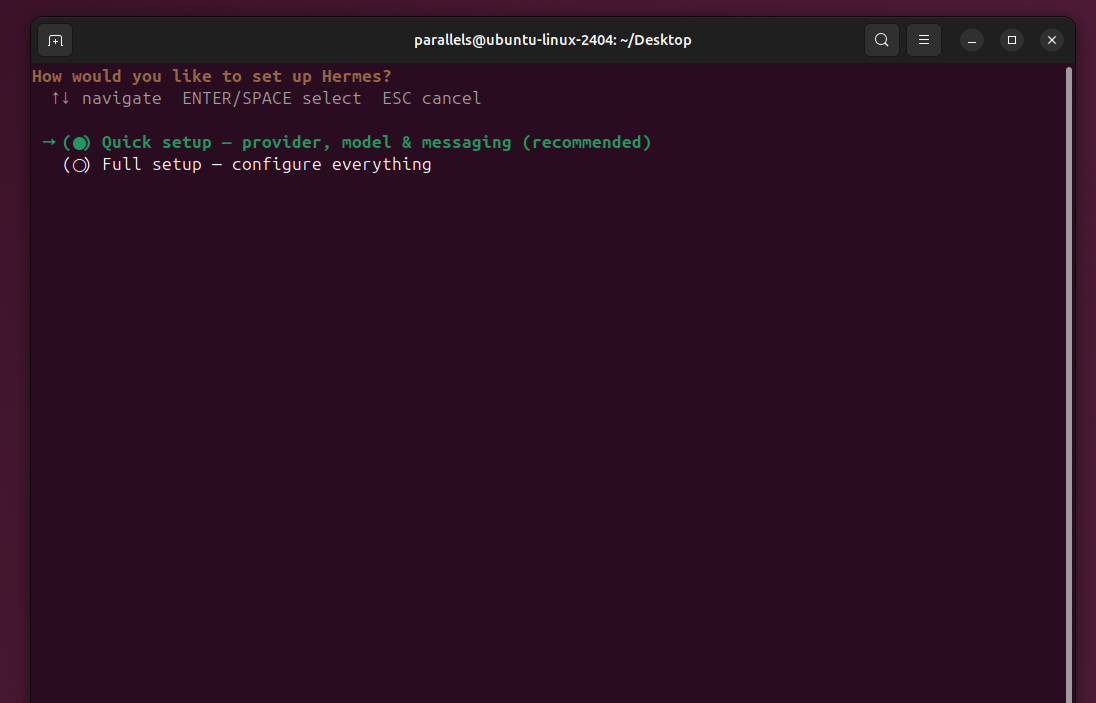Click the terminal vertical scrollbar

pyautogui.click(x=1069, y=384)
